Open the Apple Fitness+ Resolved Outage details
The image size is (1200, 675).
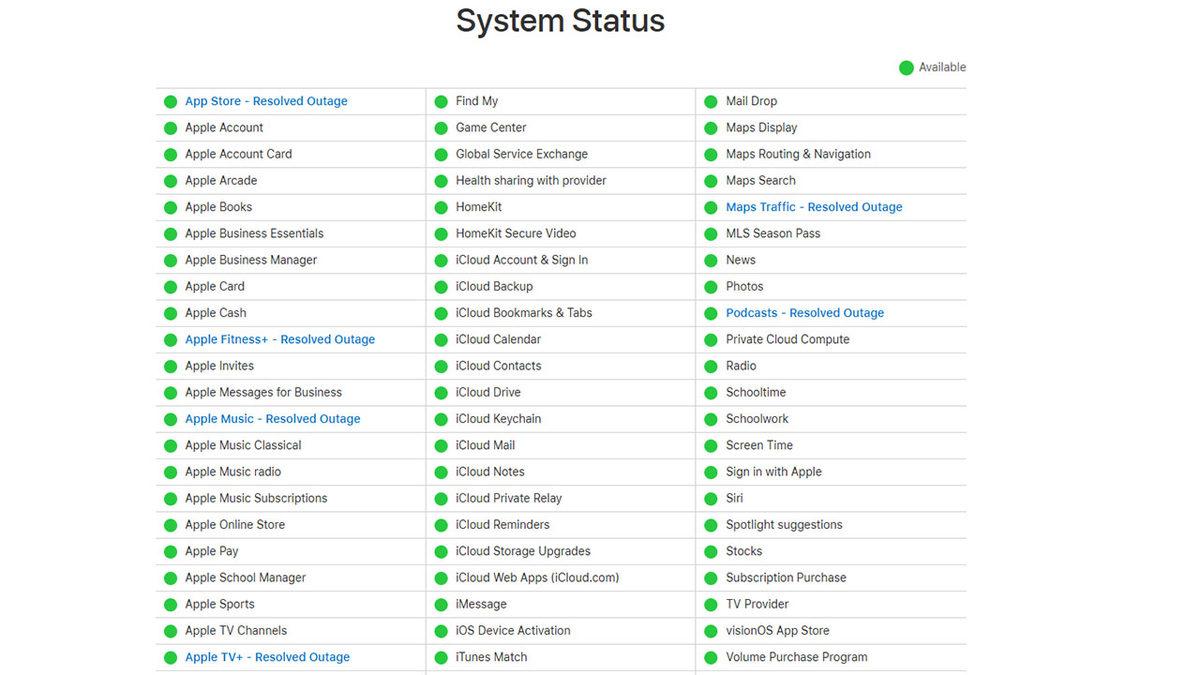coord(279,339)
